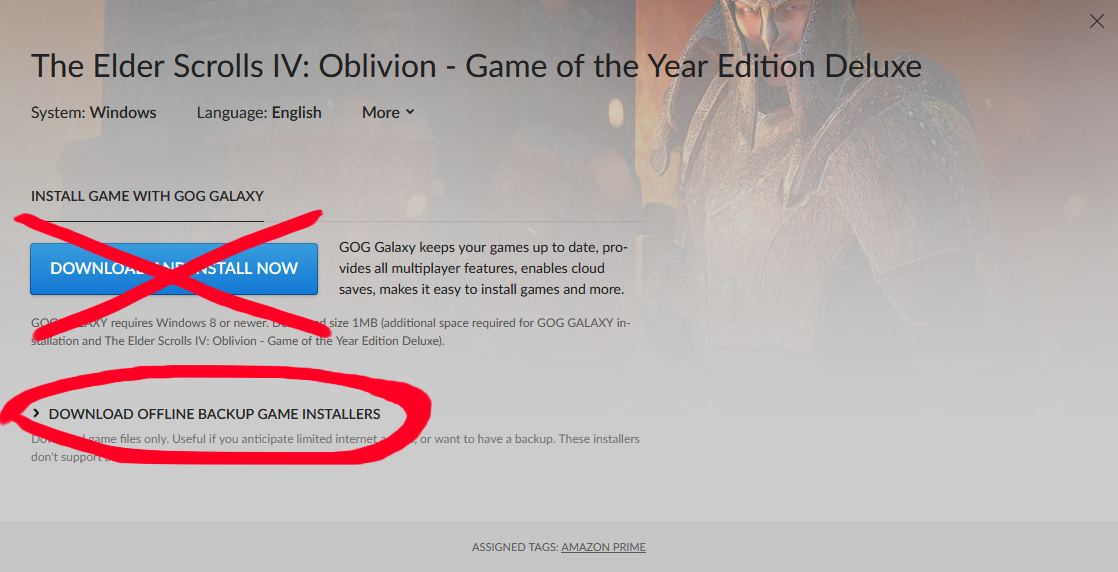Click the Download and Install Now button

174,268
